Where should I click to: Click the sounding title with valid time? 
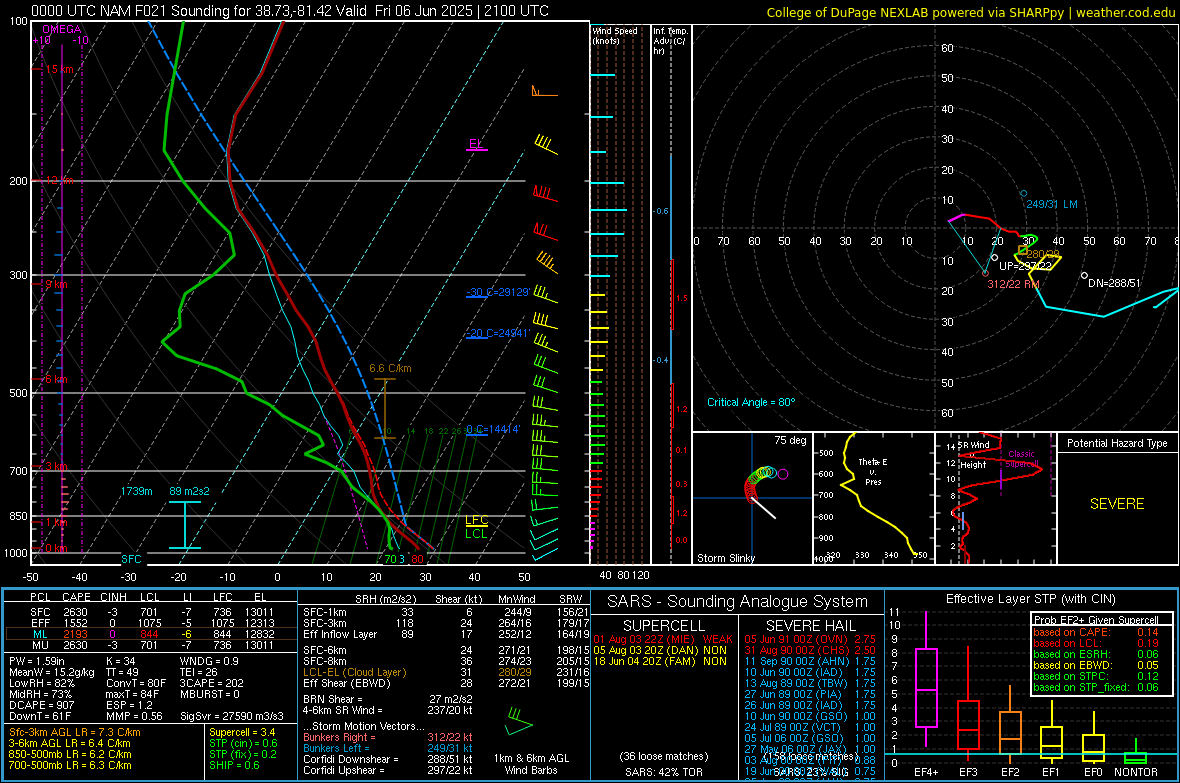click(x=290, y=11)
